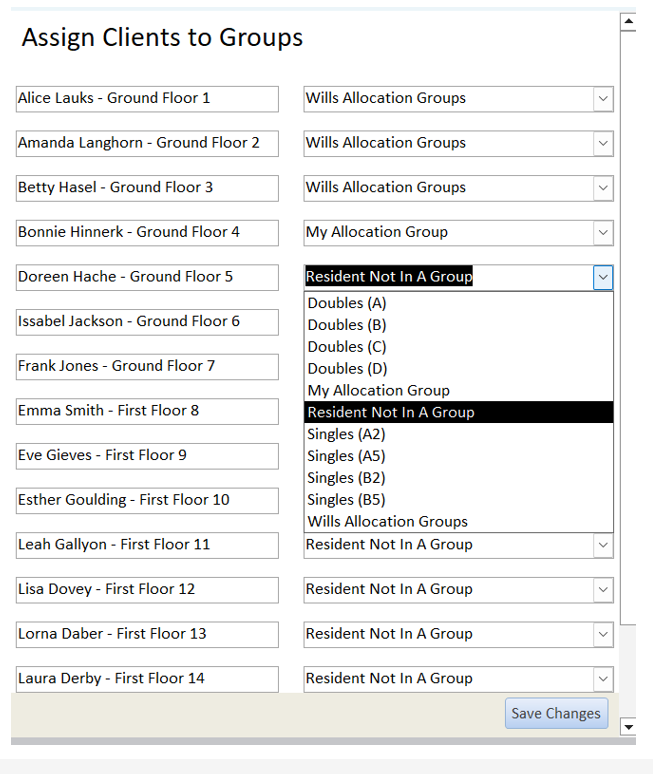Expand Amanda Langhorn's group dropdown arrow
The width and height of the screenshot is (653, 774).
point(603,144)
